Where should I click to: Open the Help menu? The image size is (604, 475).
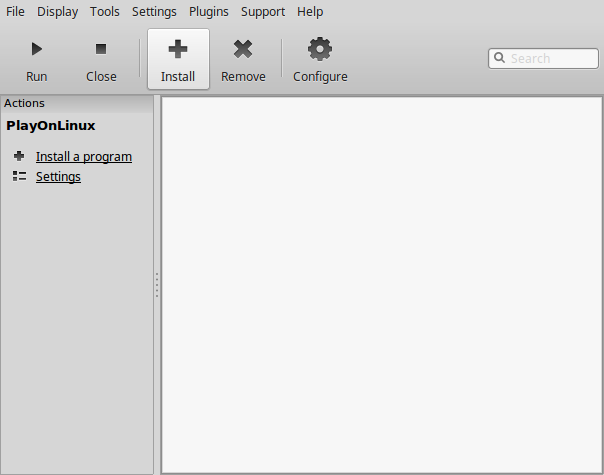(x=310, y=12)
